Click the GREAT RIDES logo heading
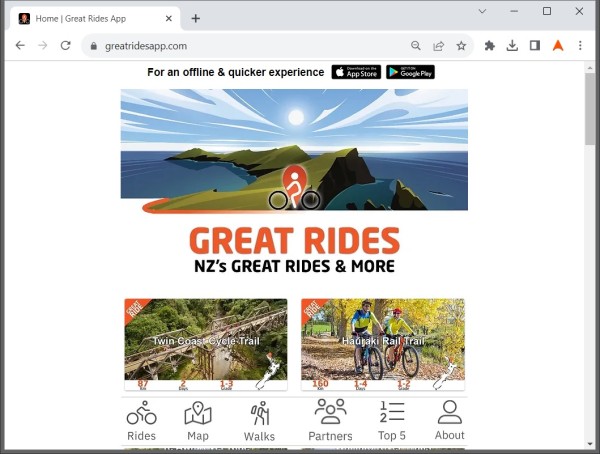Image resolution: width=600 pixels, height=454 pixels. [294, 240]
